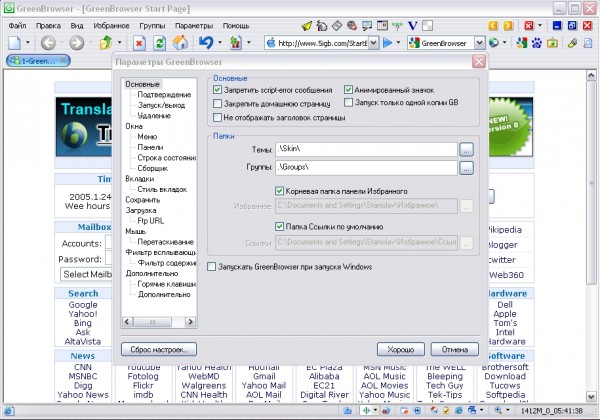The image size is (600, 420).
Task: Enable Запускать GreenBrowser при запуске Windows
Action: click(211, 267)
